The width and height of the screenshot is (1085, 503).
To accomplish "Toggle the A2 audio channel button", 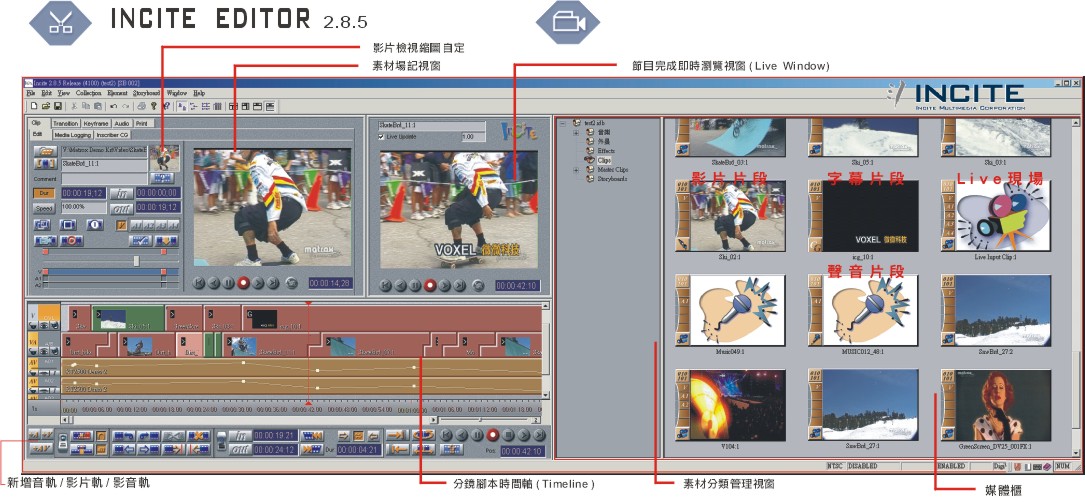I will tap(149, 226).
